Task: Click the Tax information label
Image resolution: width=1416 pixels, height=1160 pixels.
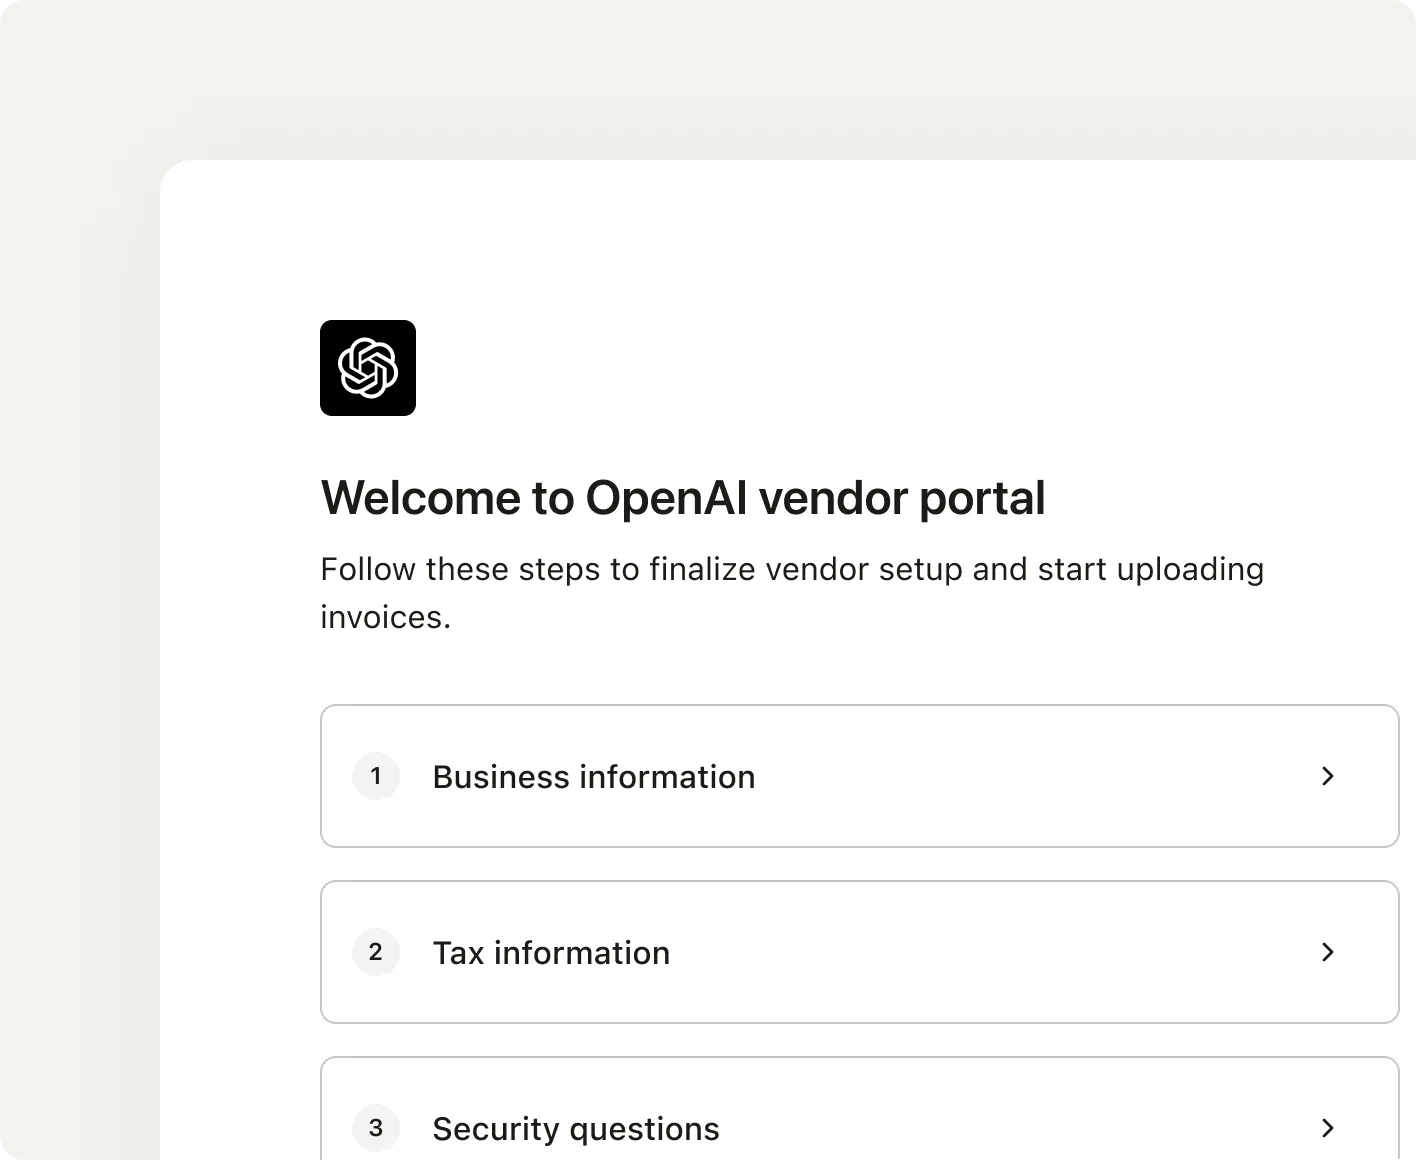Action: click(x=551, y=952)
